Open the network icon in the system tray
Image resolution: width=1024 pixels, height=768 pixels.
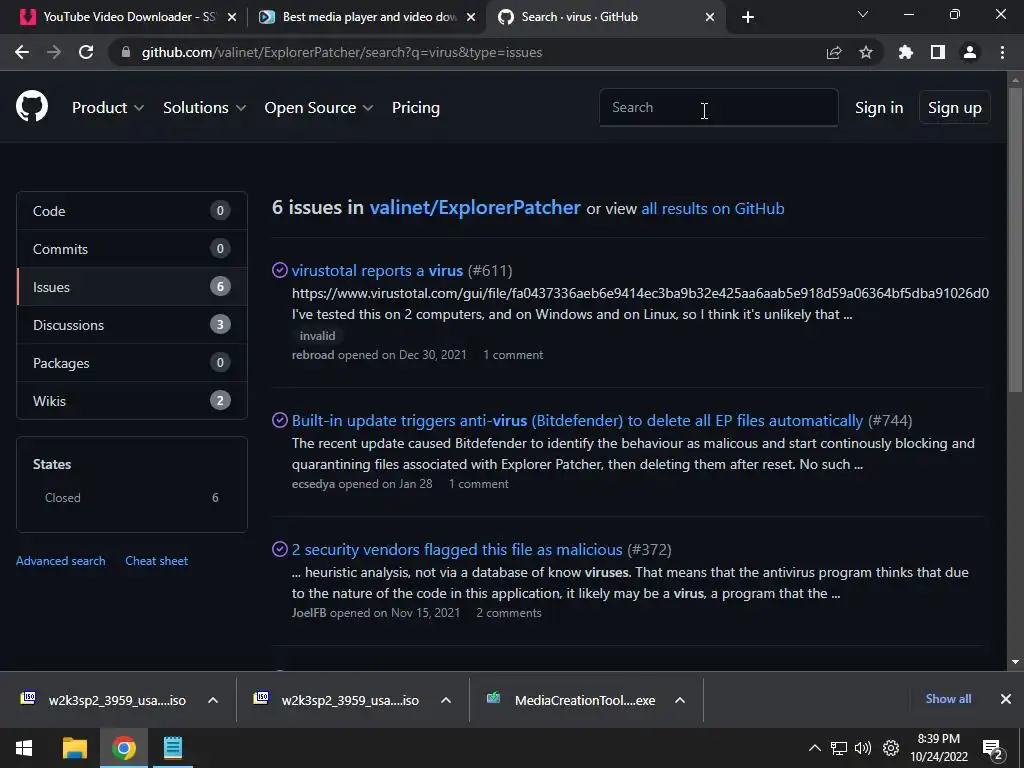point(839,748)
